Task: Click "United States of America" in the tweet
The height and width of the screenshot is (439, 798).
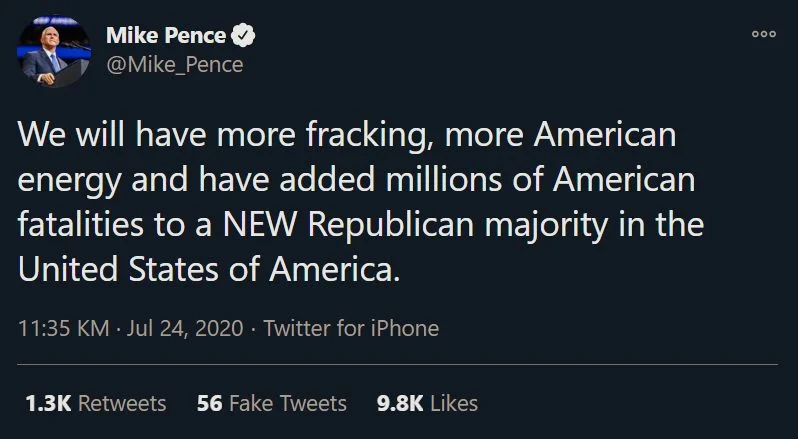Action: [208, 270]
